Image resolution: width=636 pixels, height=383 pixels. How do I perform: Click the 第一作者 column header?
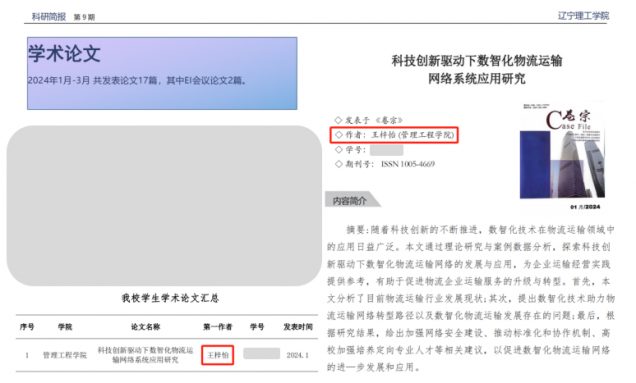pyautogui.click(x=217, y=327)
